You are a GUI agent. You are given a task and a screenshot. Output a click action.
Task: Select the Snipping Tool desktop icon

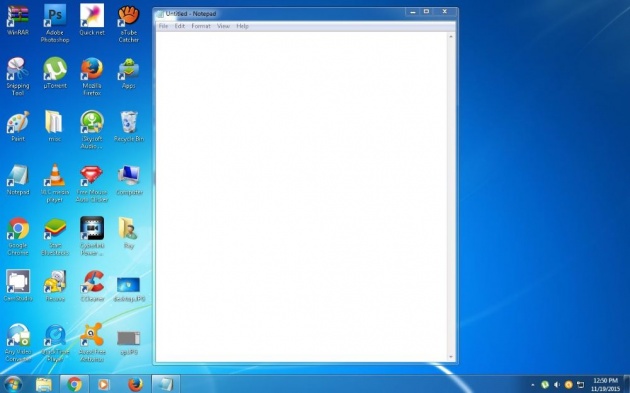18,76
